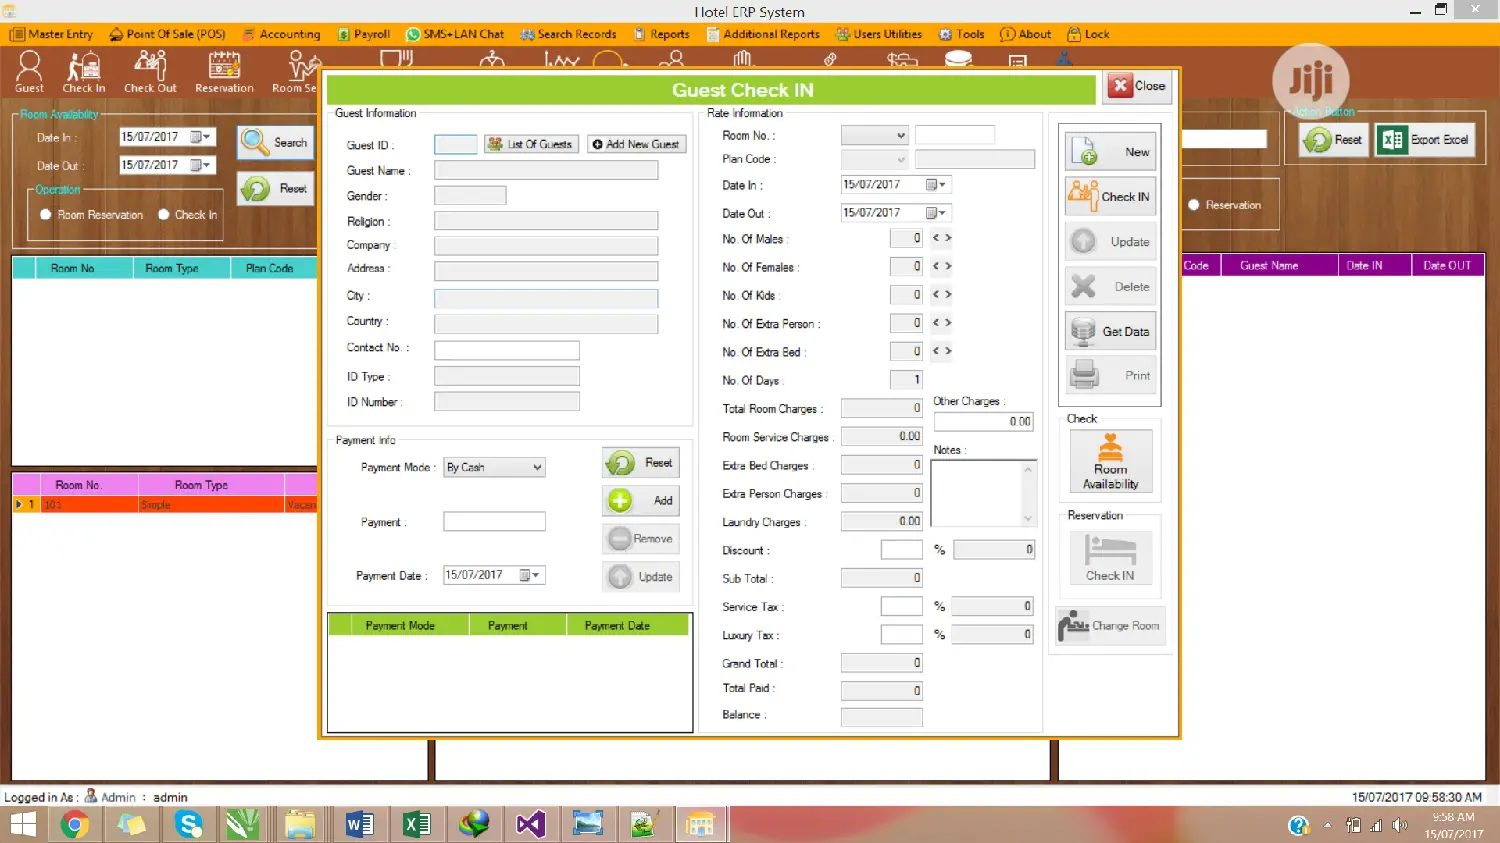Open the Reservation toolbar icon
Screen dimensions: 1500x843
(224, 72)
